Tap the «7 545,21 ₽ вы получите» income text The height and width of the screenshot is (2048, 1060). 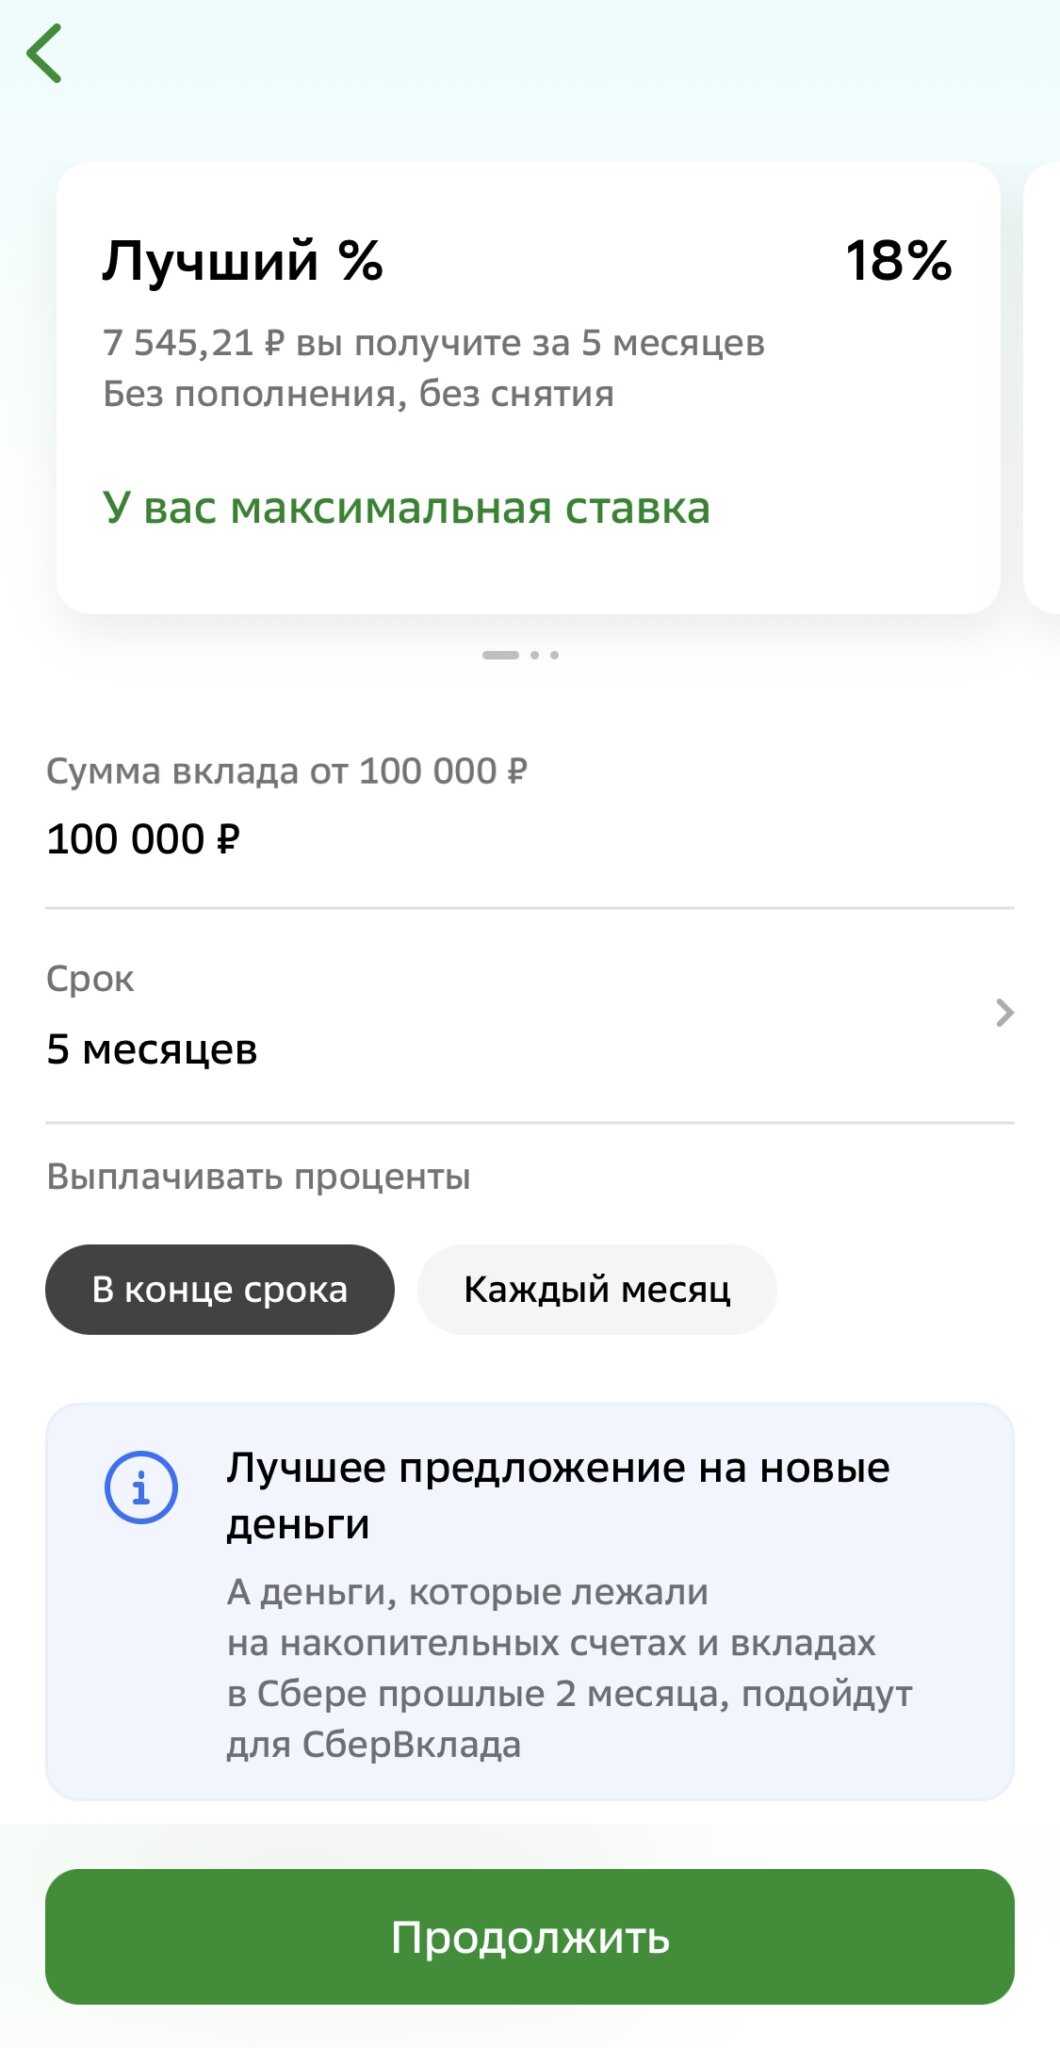tap(433, 343)
